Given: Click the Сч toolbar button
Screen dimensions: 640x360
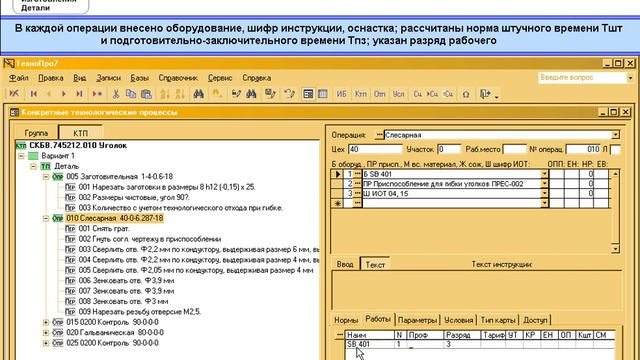Looking at the screenshot, I should (x=418, y=94).
